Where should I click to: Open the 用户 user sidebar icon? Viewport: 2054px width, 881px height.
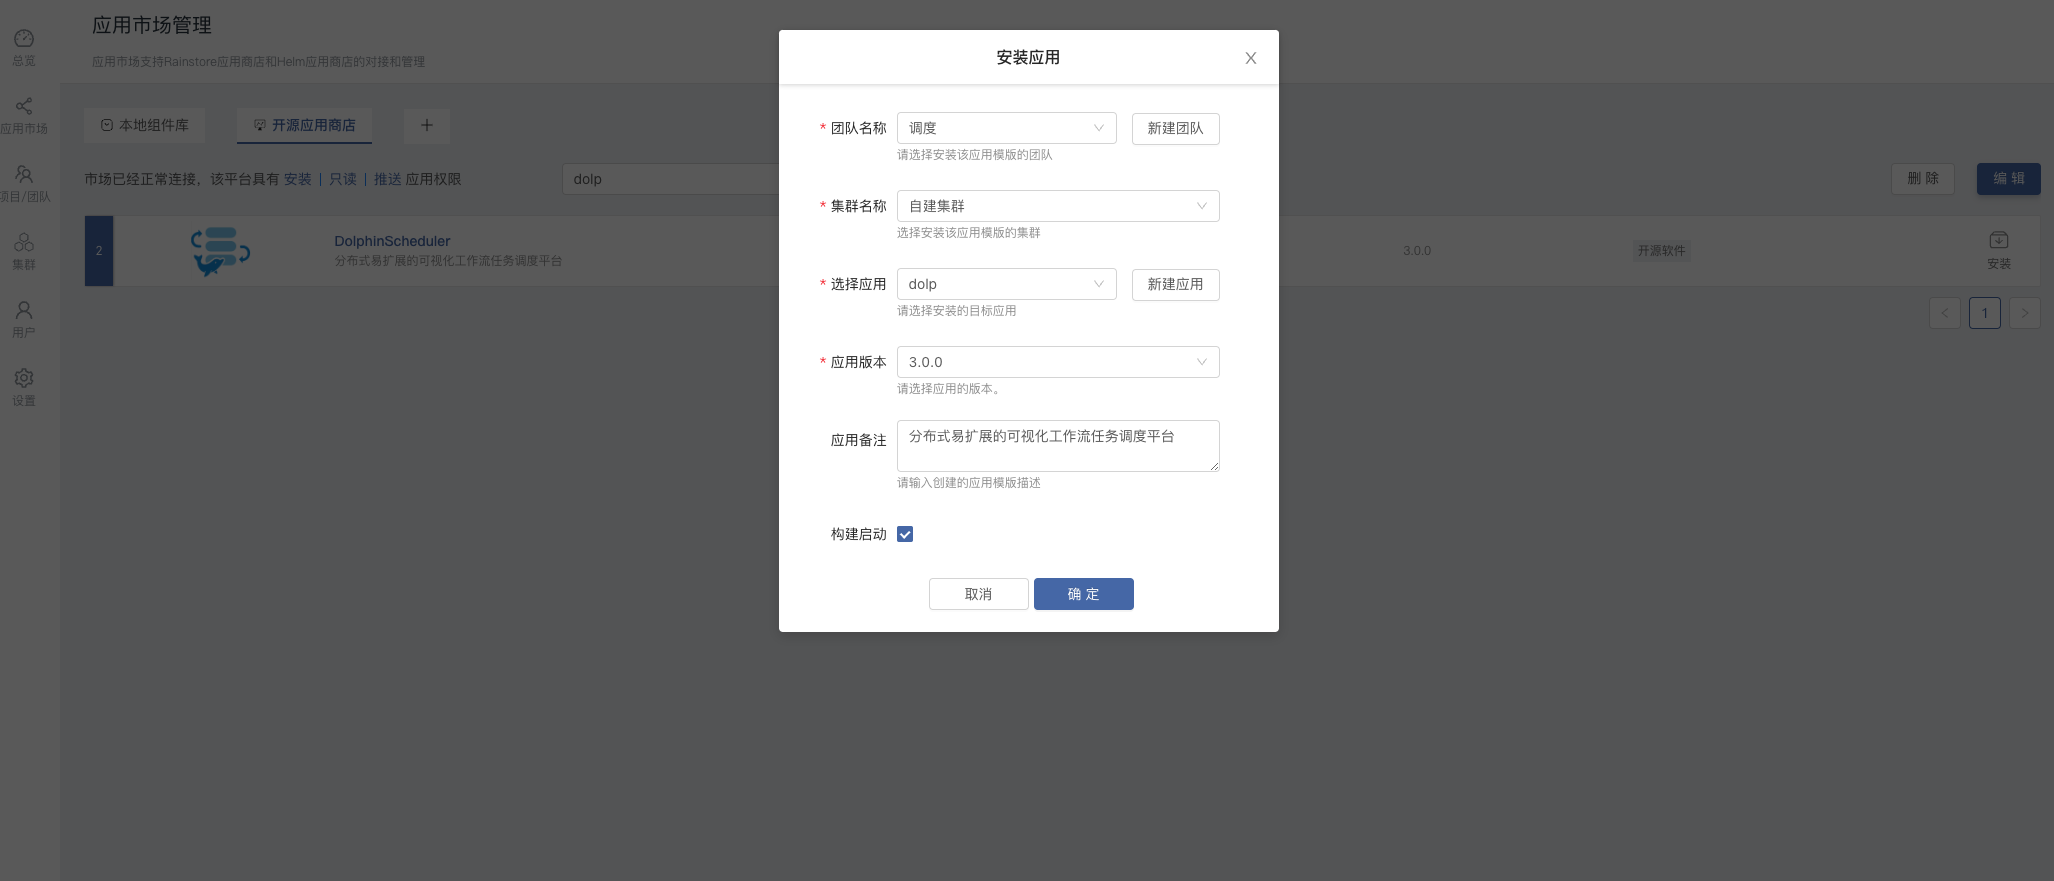[x=24, y=311]
